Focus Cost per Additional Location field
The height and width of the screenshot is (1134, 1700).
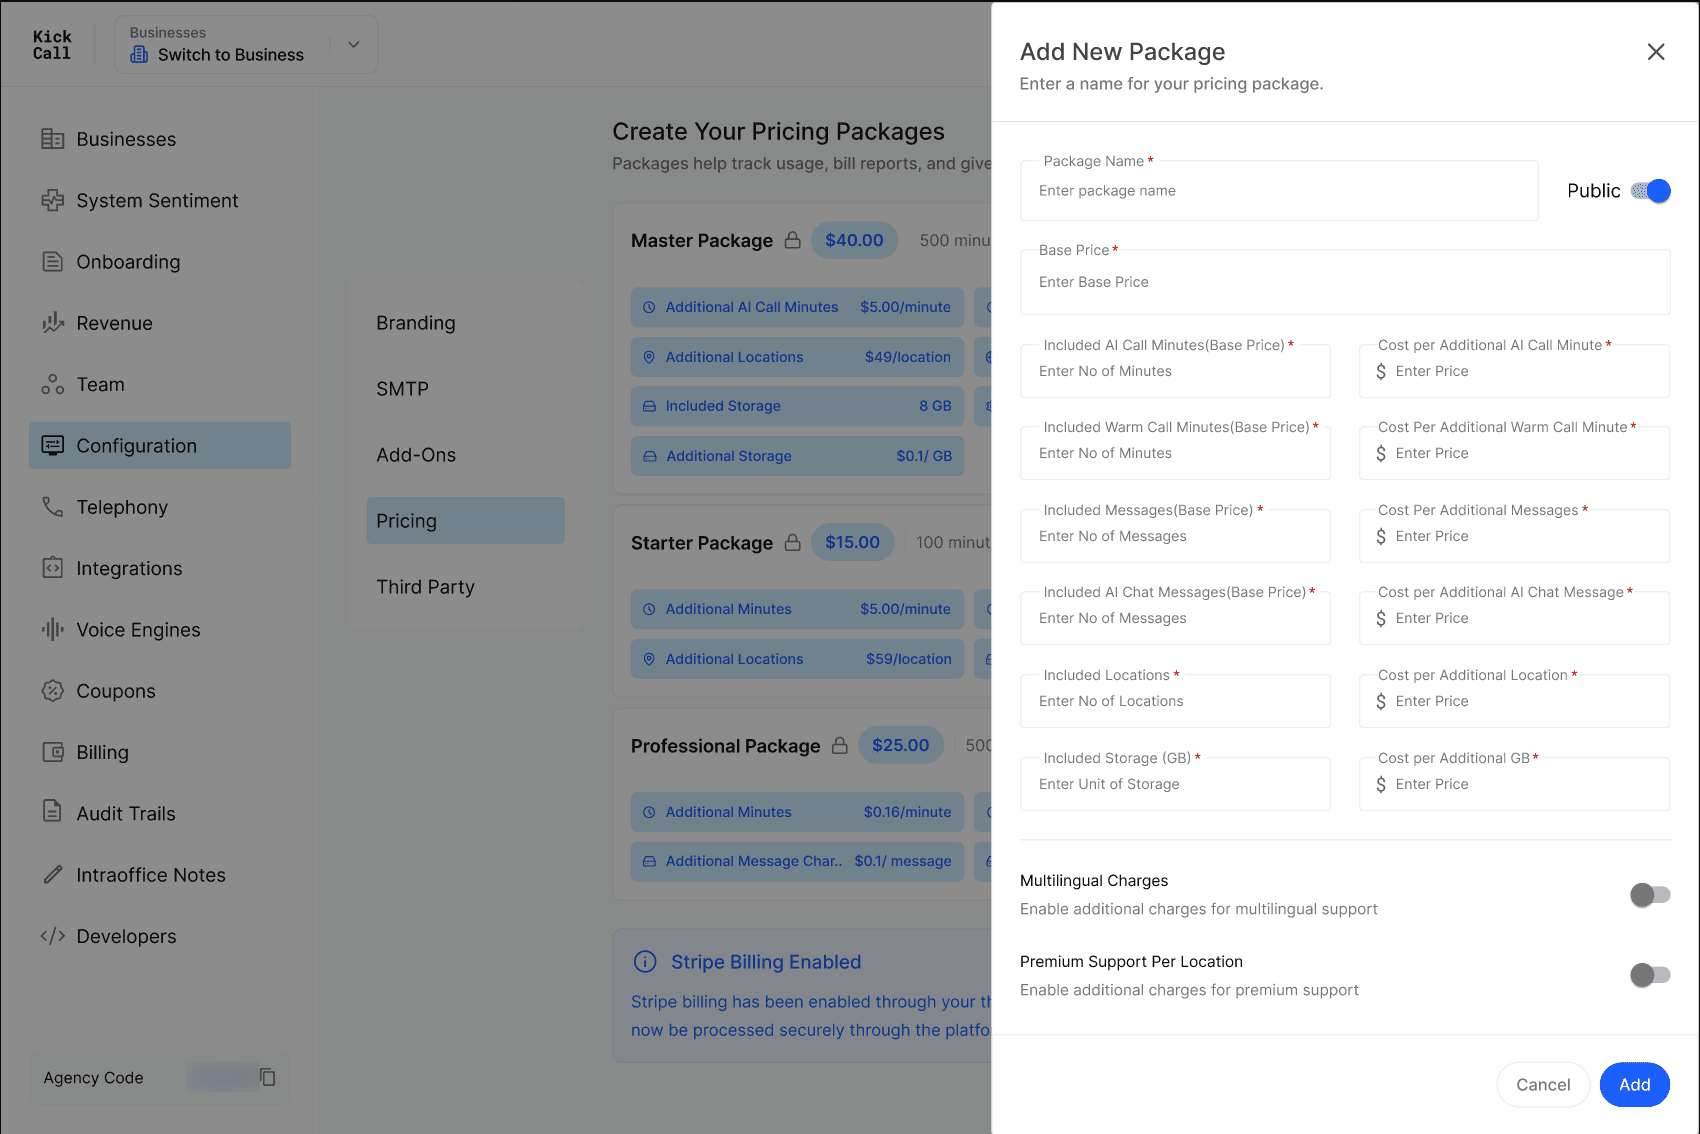[x=1514, y=701]
